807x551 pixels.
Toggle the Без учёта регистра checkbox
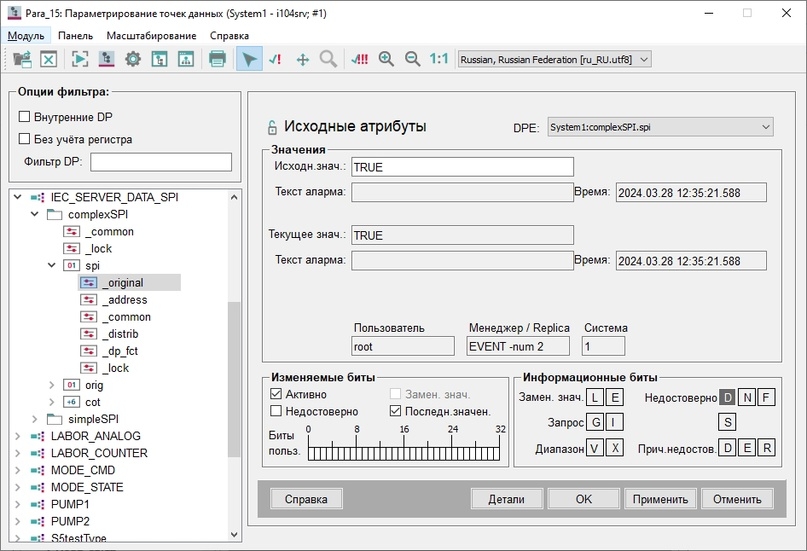(24, 139)
